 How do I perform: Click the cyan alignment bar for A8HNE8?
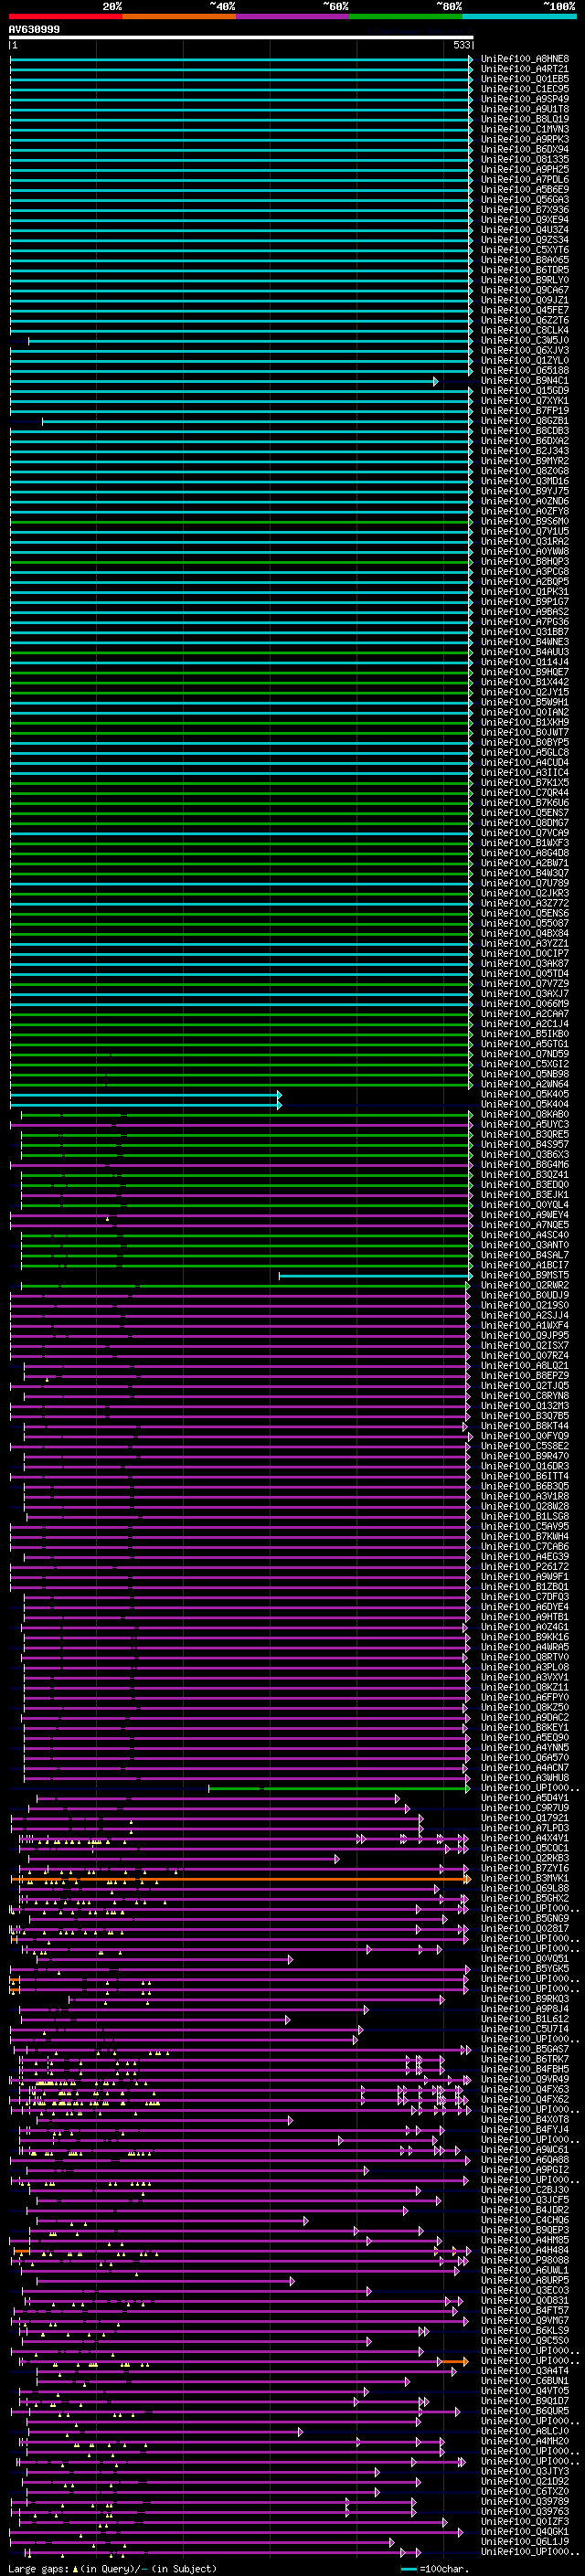pos(240,59)
